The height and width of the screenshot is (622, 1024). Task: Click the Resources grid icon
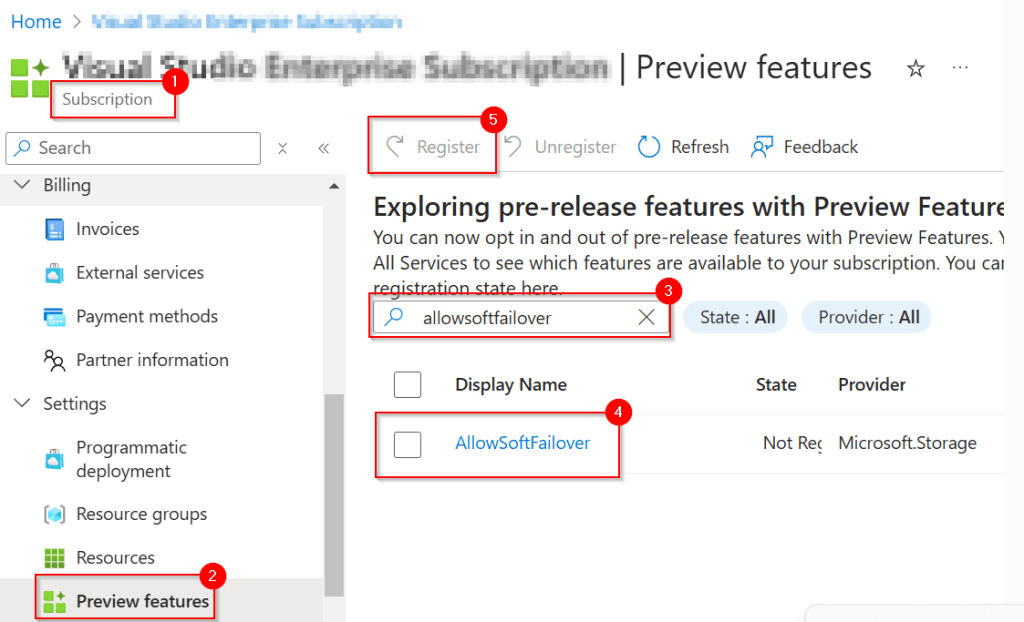[55, 558]
